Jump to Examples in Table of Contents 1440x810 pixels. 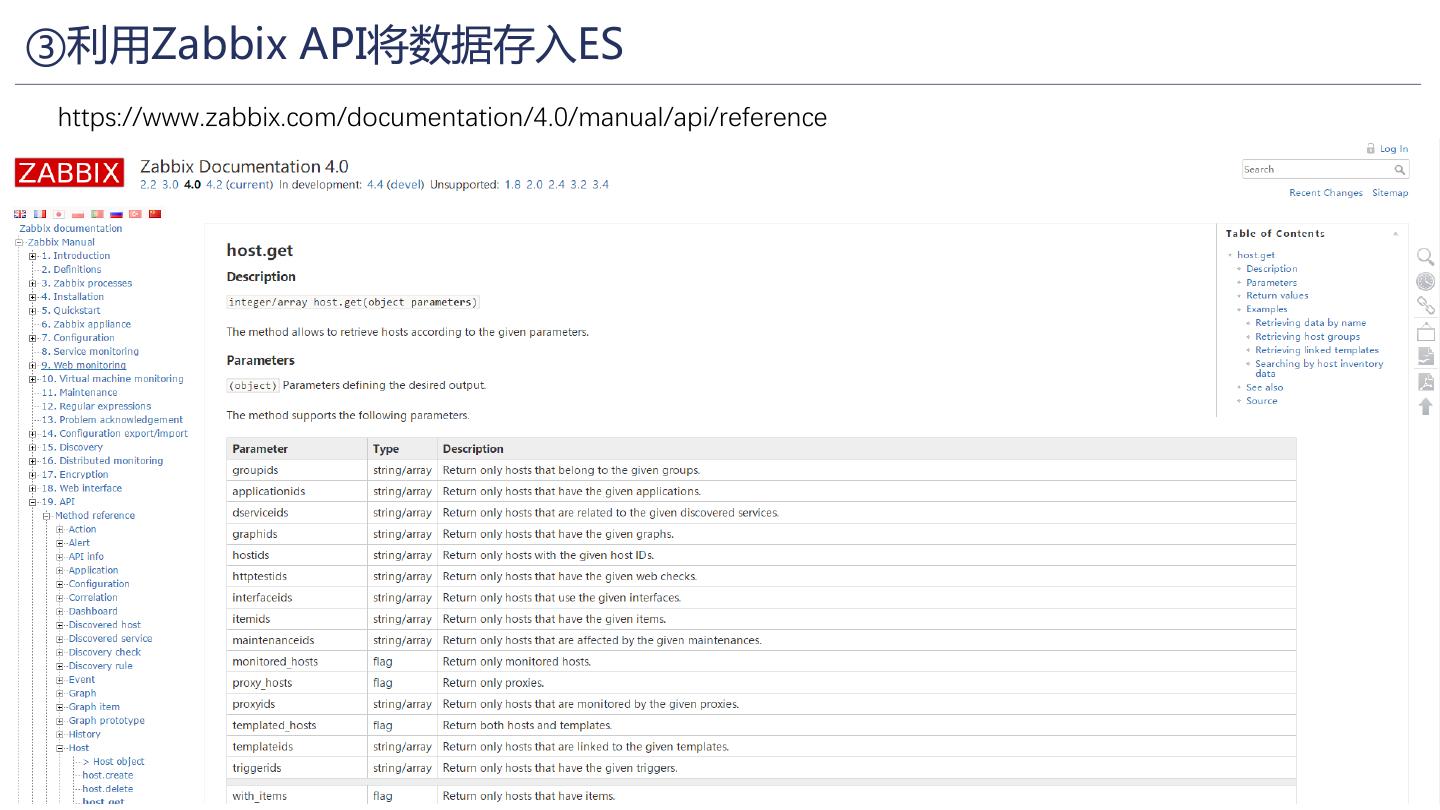click(1267, 310)
